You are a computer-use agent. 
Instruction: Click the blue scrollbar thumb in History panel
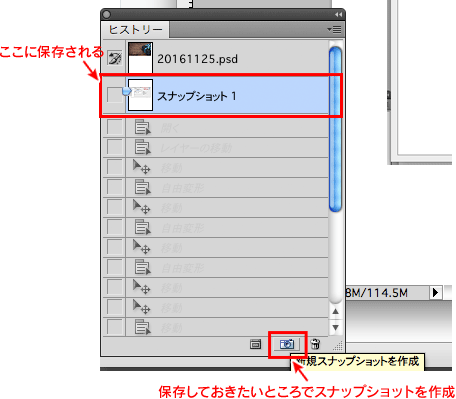pyautogui.click(x=335, y=129)
